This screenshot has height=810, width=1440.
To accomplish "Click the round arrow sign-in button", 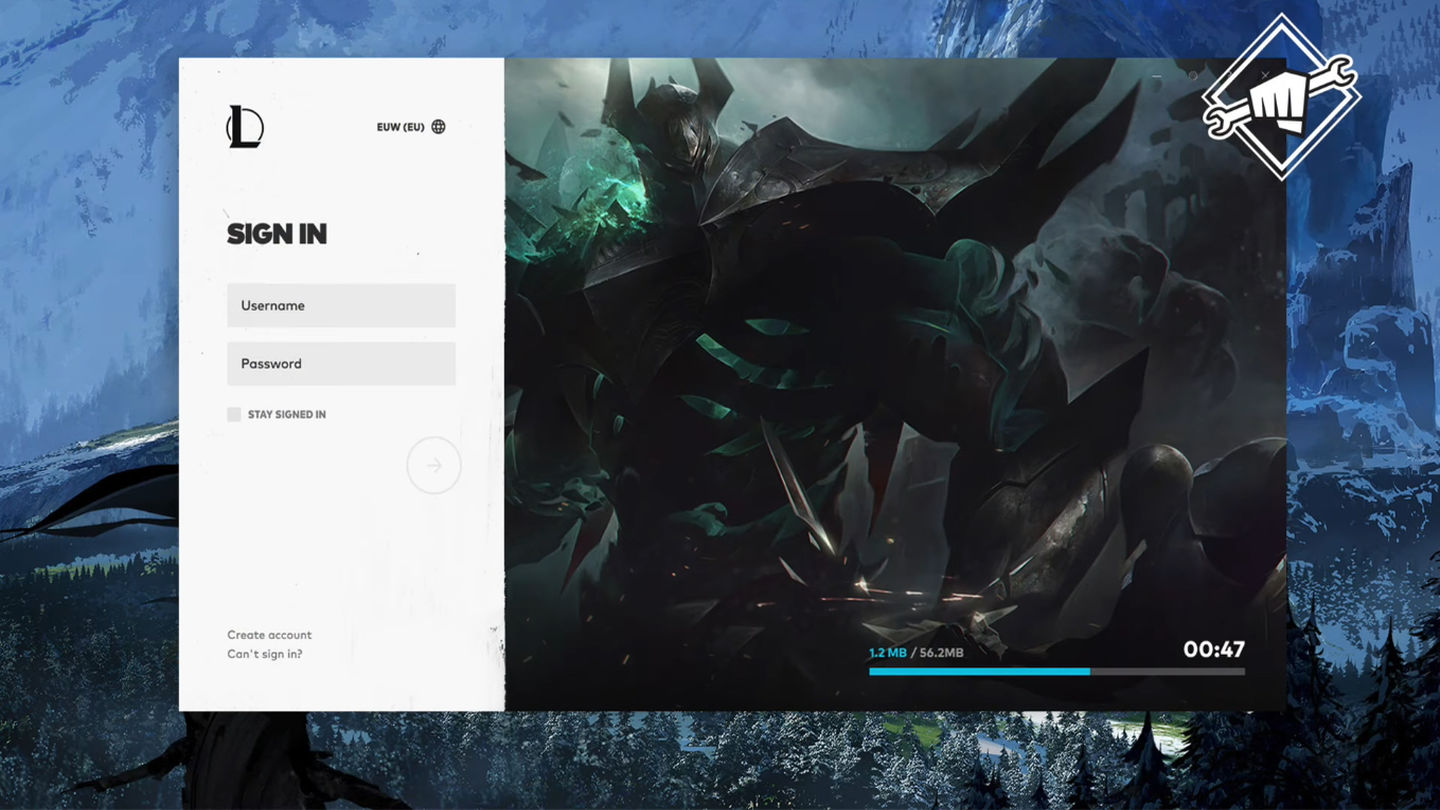I will pos(434,465).
